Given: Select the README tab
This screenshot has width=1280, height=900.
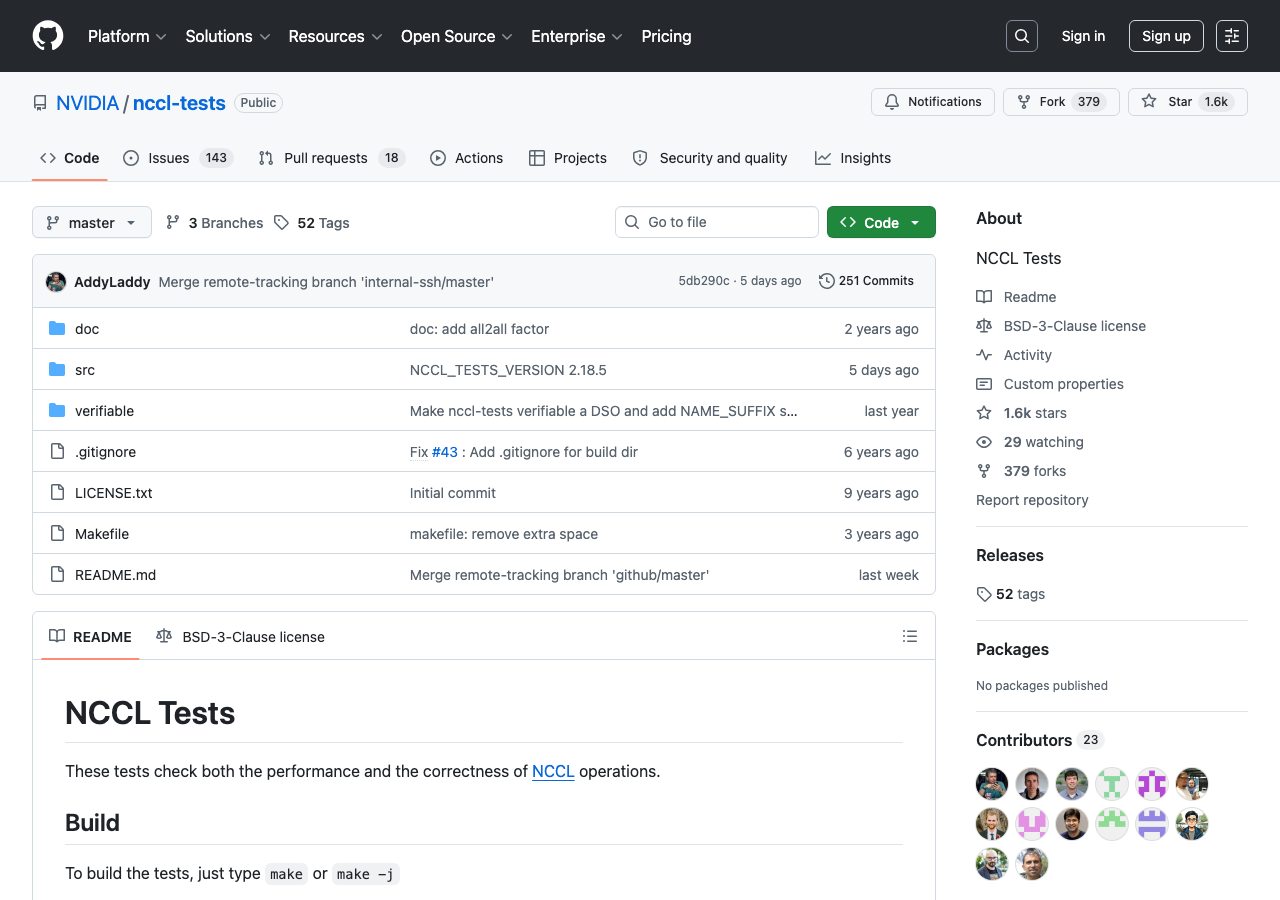Looking at the screenshot, I should [x=90, y=637].
